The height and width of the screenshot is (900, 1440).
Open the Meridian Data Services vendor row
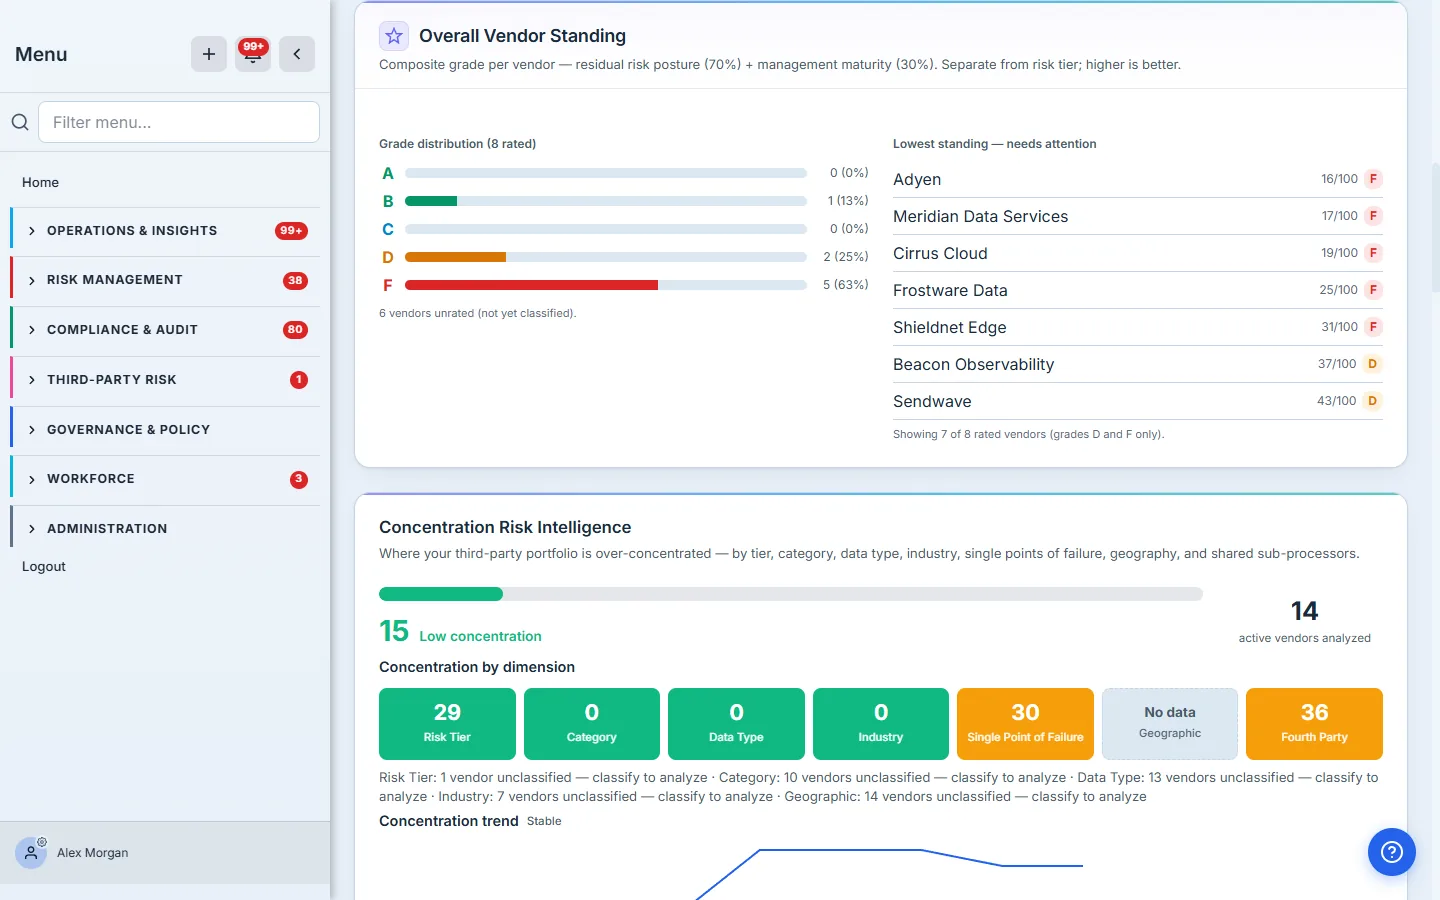pyautogui.click(x=1138, y=216)
